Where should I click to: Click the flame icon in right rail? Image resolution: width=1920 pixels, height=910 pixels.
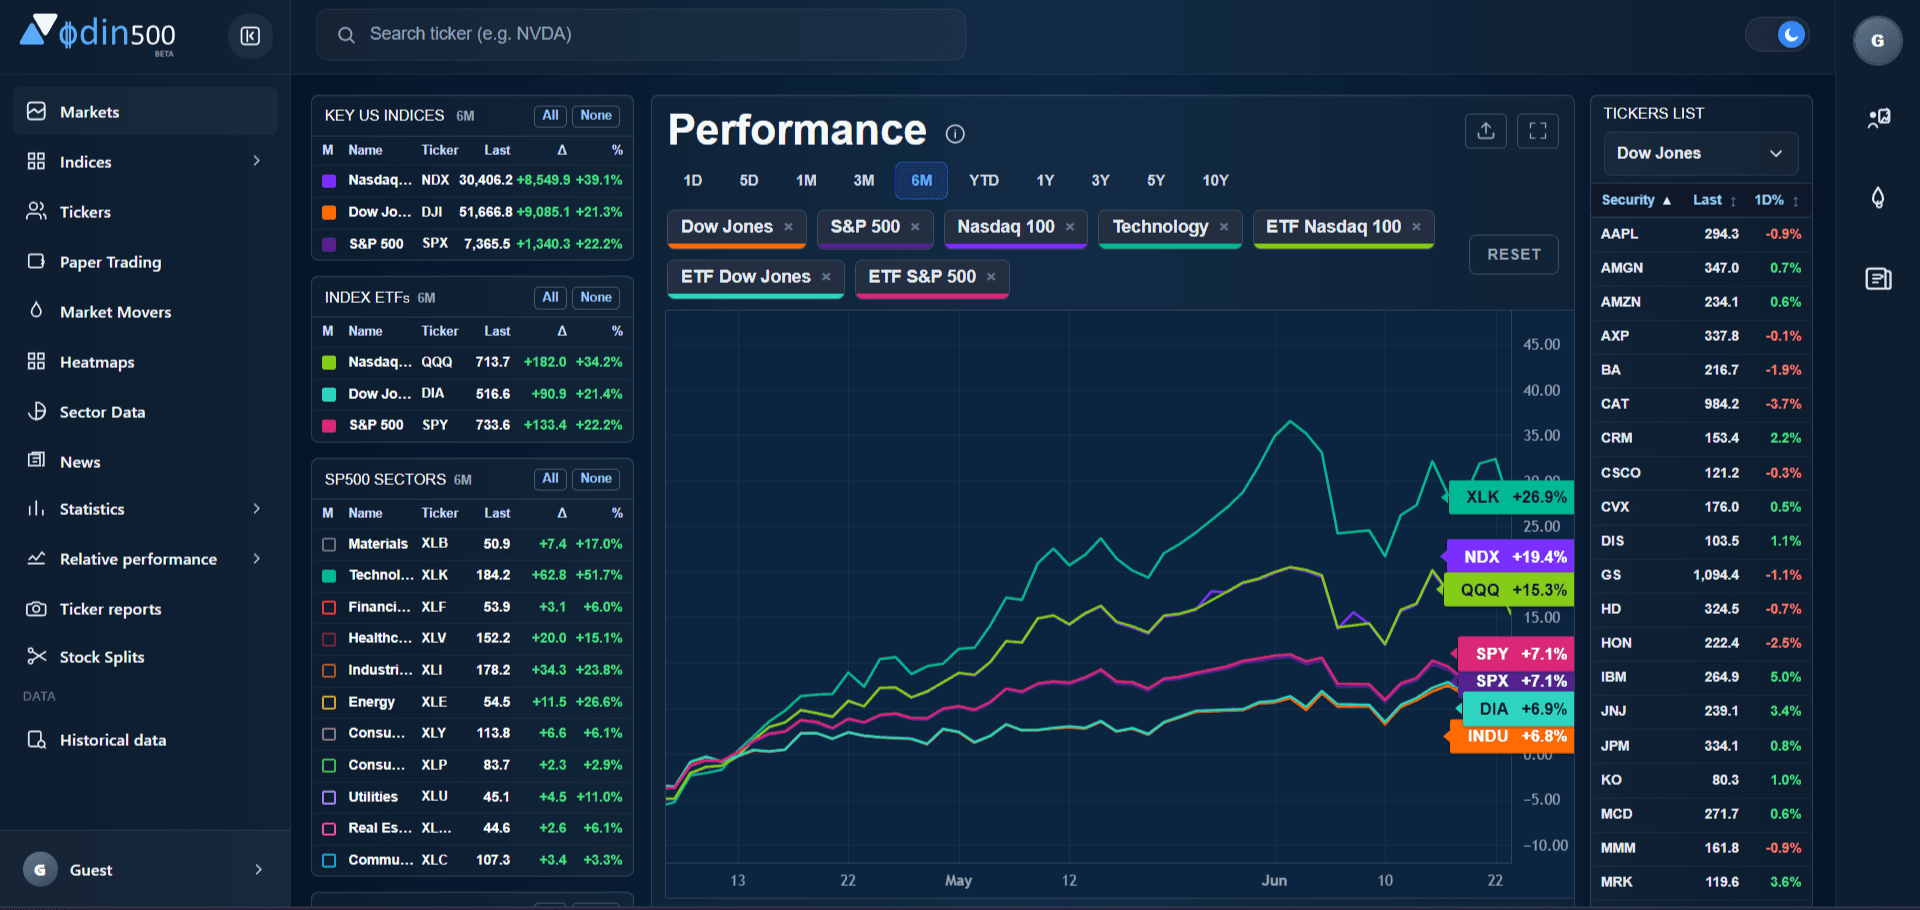coord(1878,198)
